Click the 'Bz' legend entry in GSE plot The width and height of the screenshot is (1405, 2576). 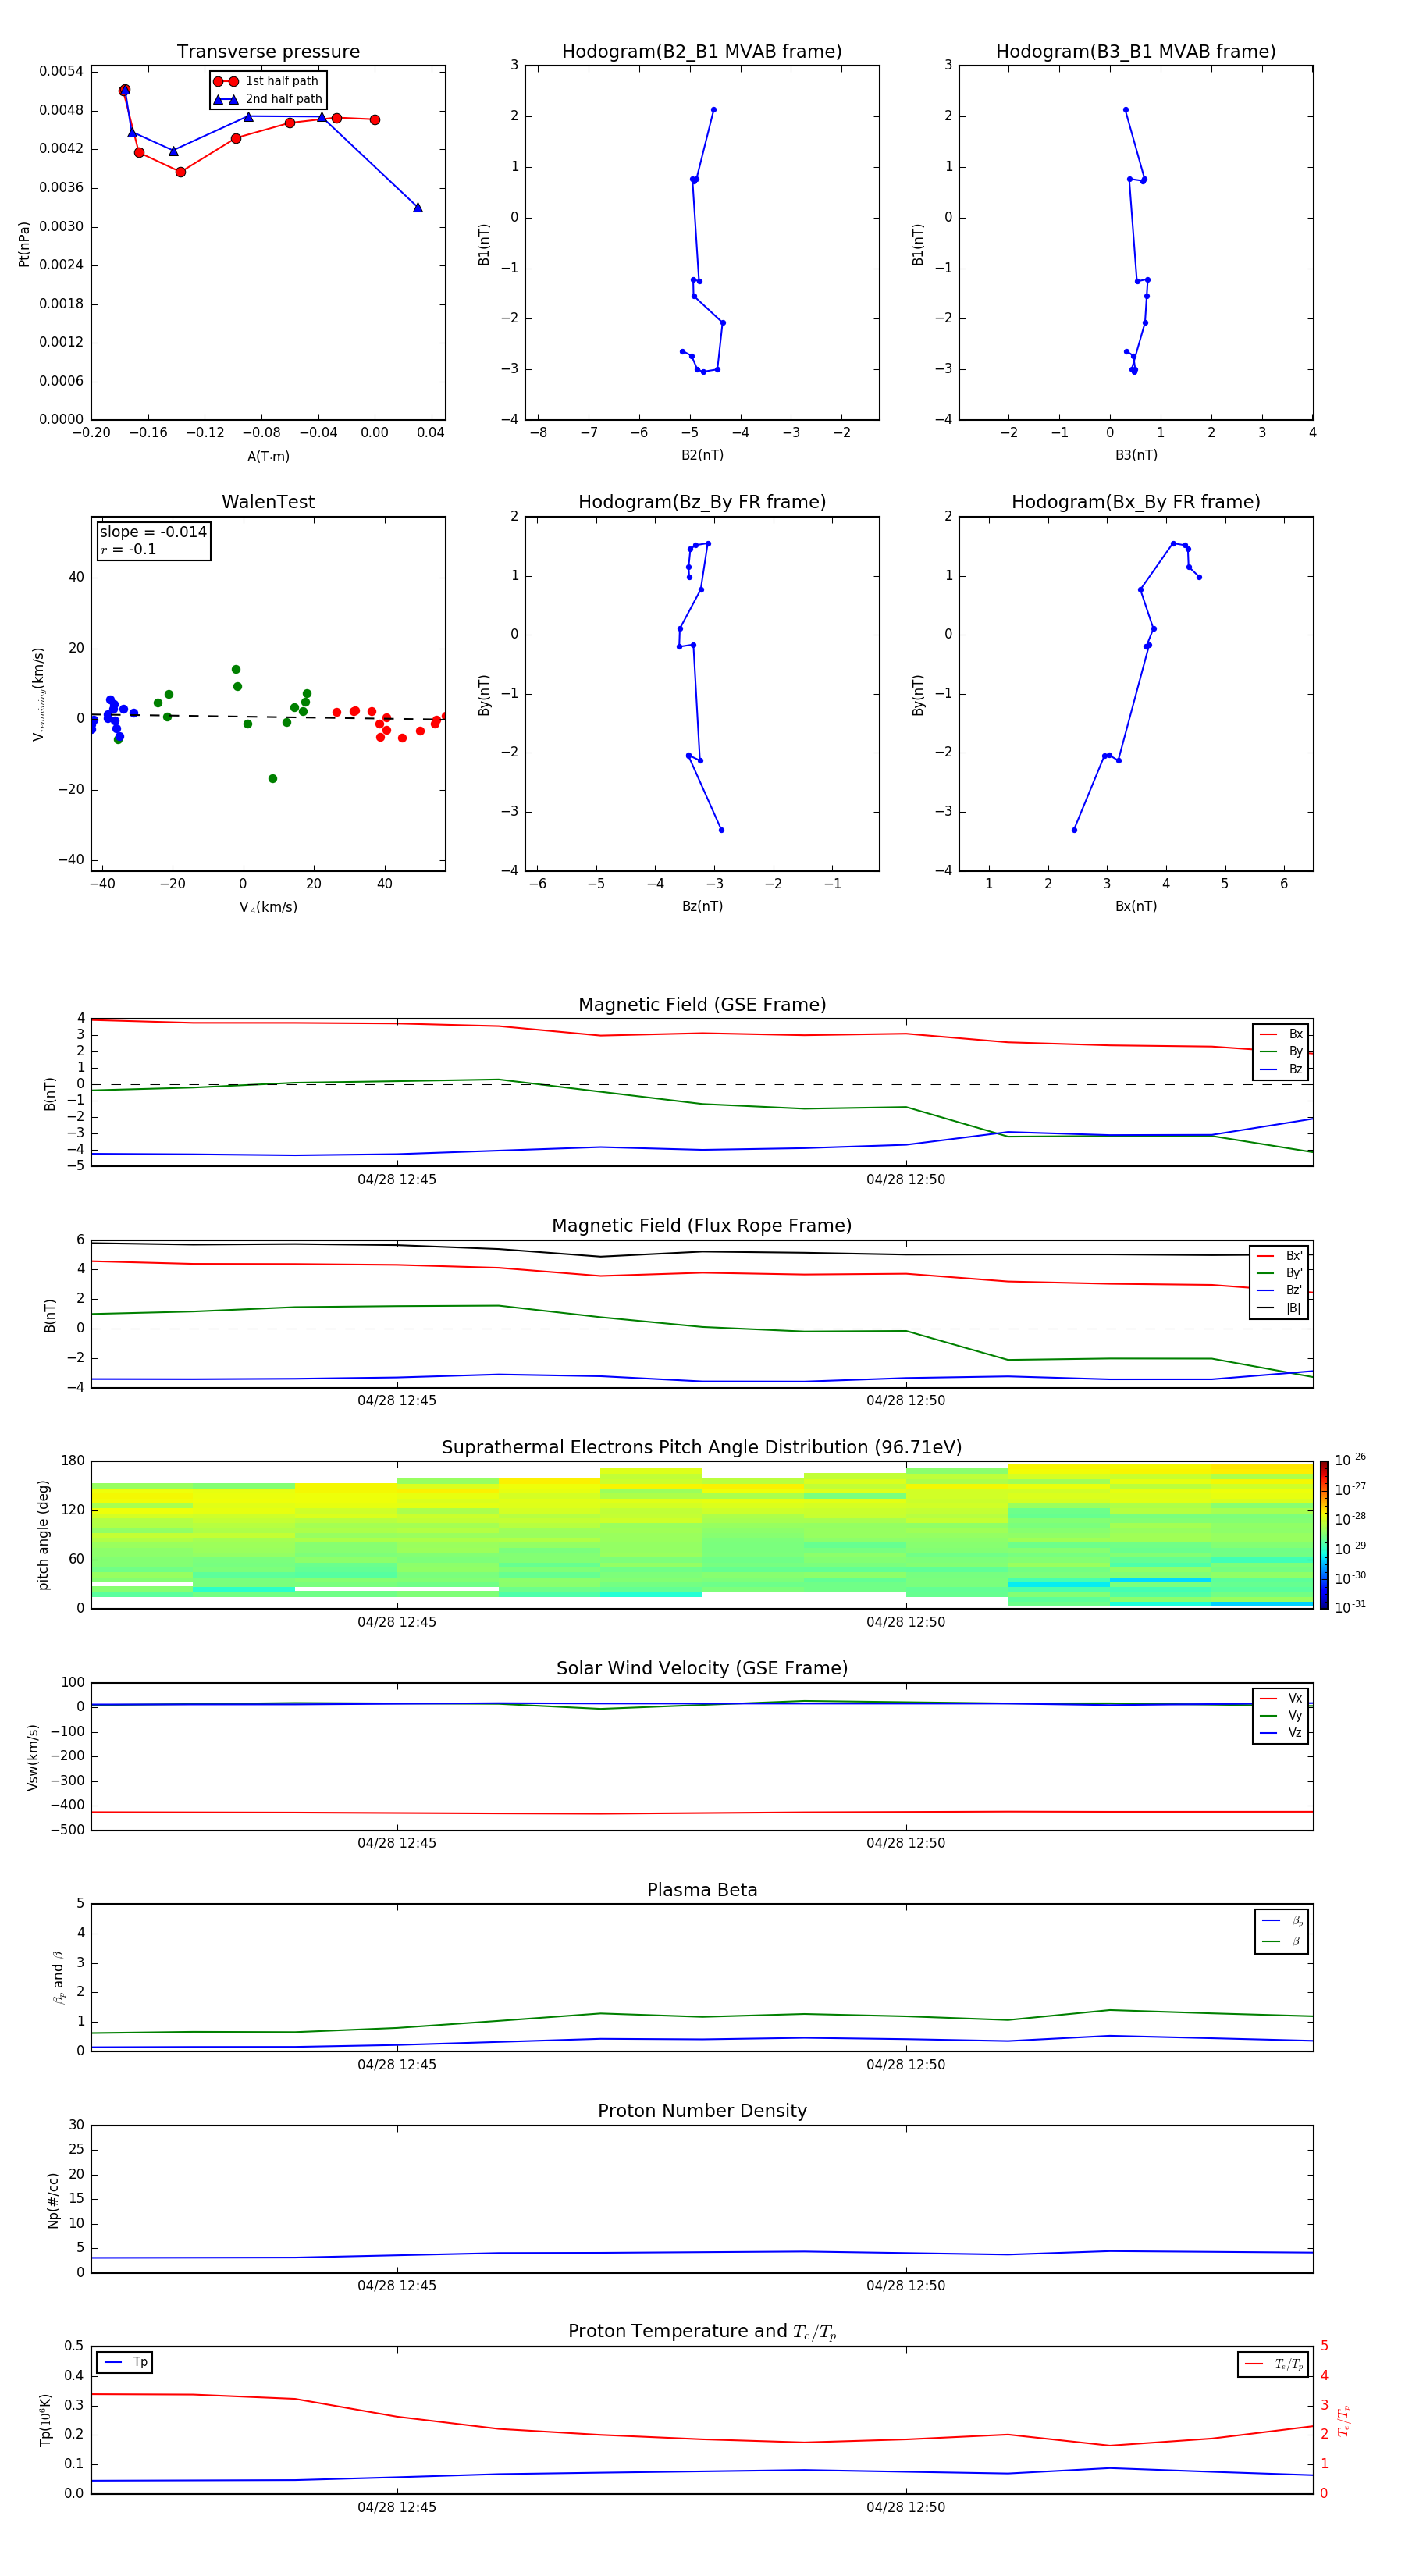click(x=1281, y=1069)
